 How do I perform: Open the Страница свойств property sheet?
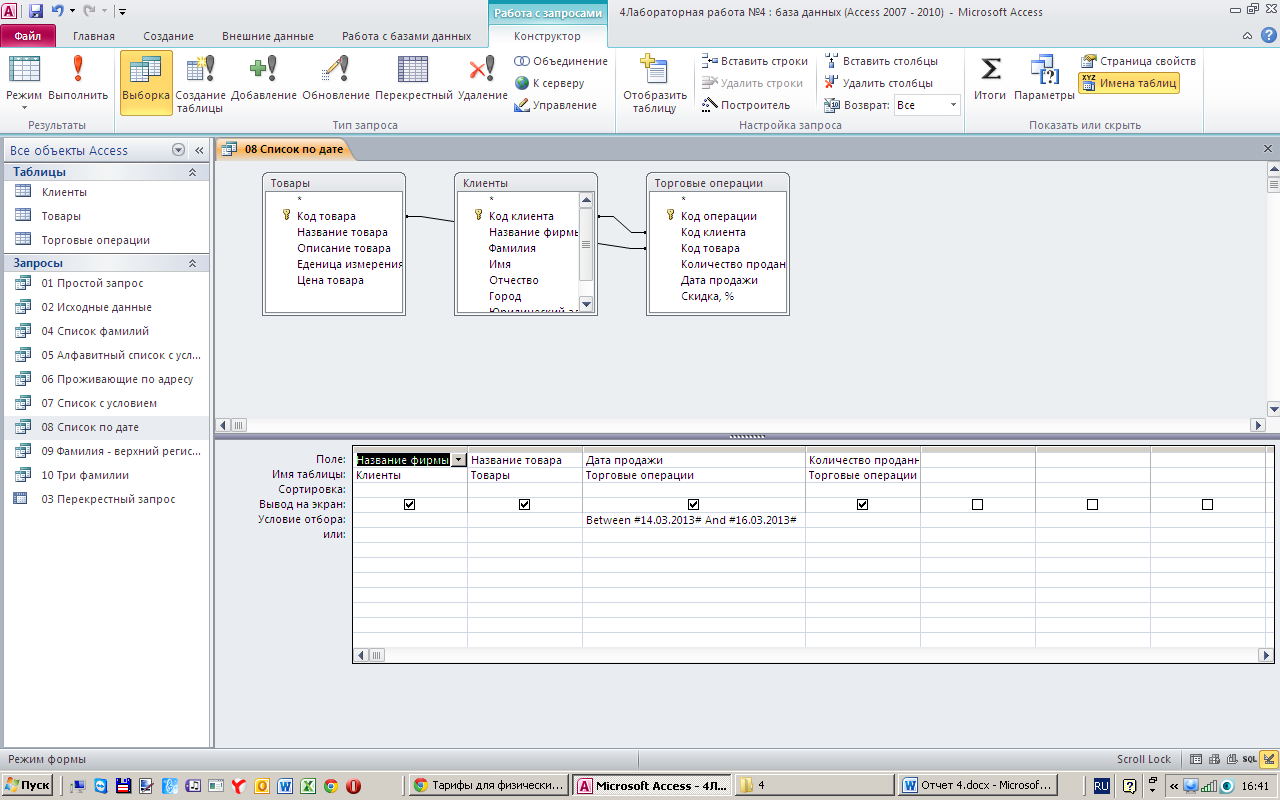pyautogui.click(x=1139, y=61)
